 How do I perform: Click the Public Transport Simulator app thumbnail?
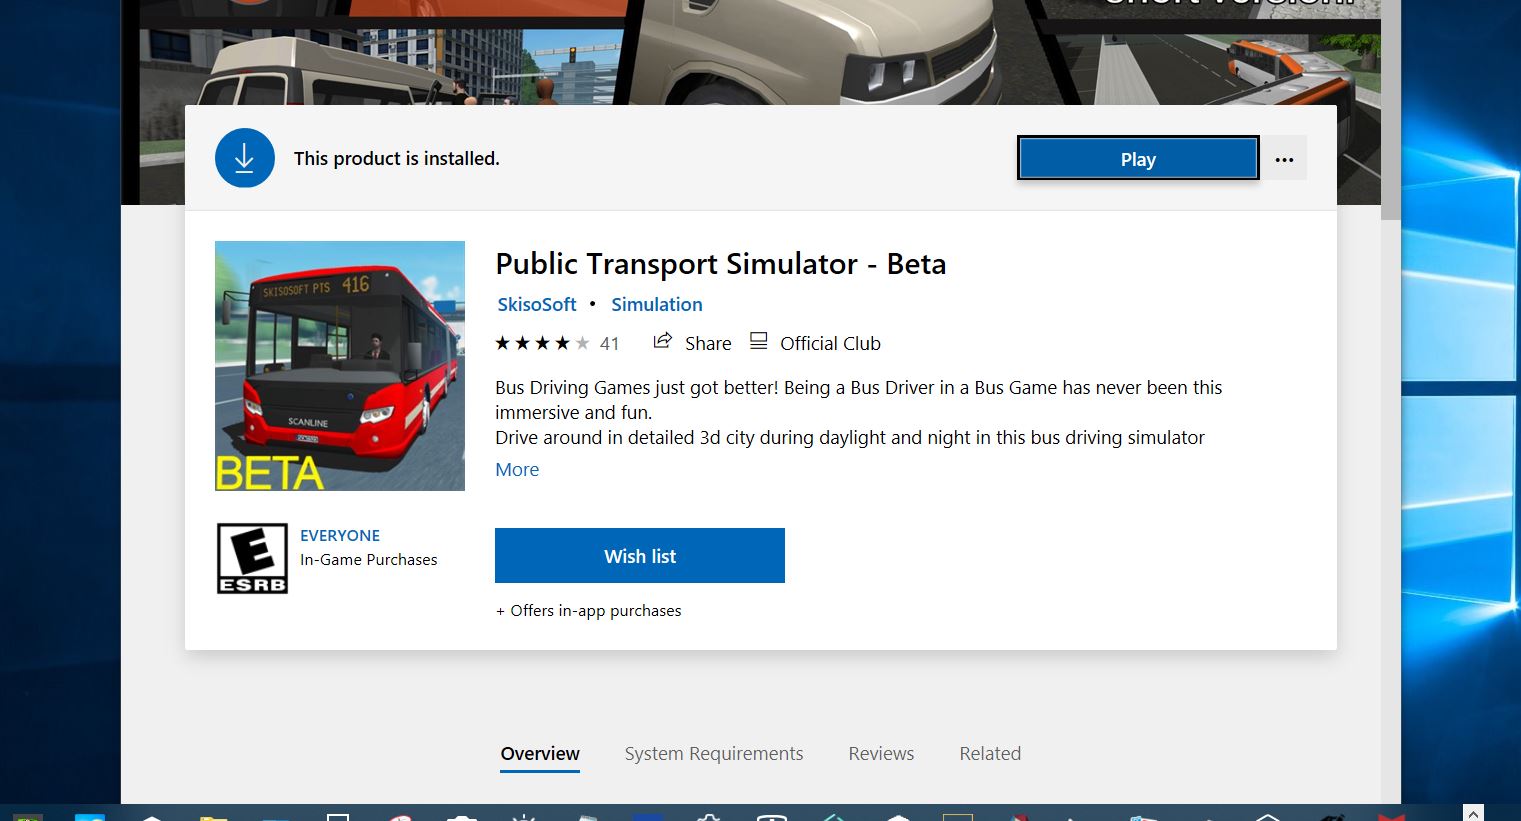(340, 366)
